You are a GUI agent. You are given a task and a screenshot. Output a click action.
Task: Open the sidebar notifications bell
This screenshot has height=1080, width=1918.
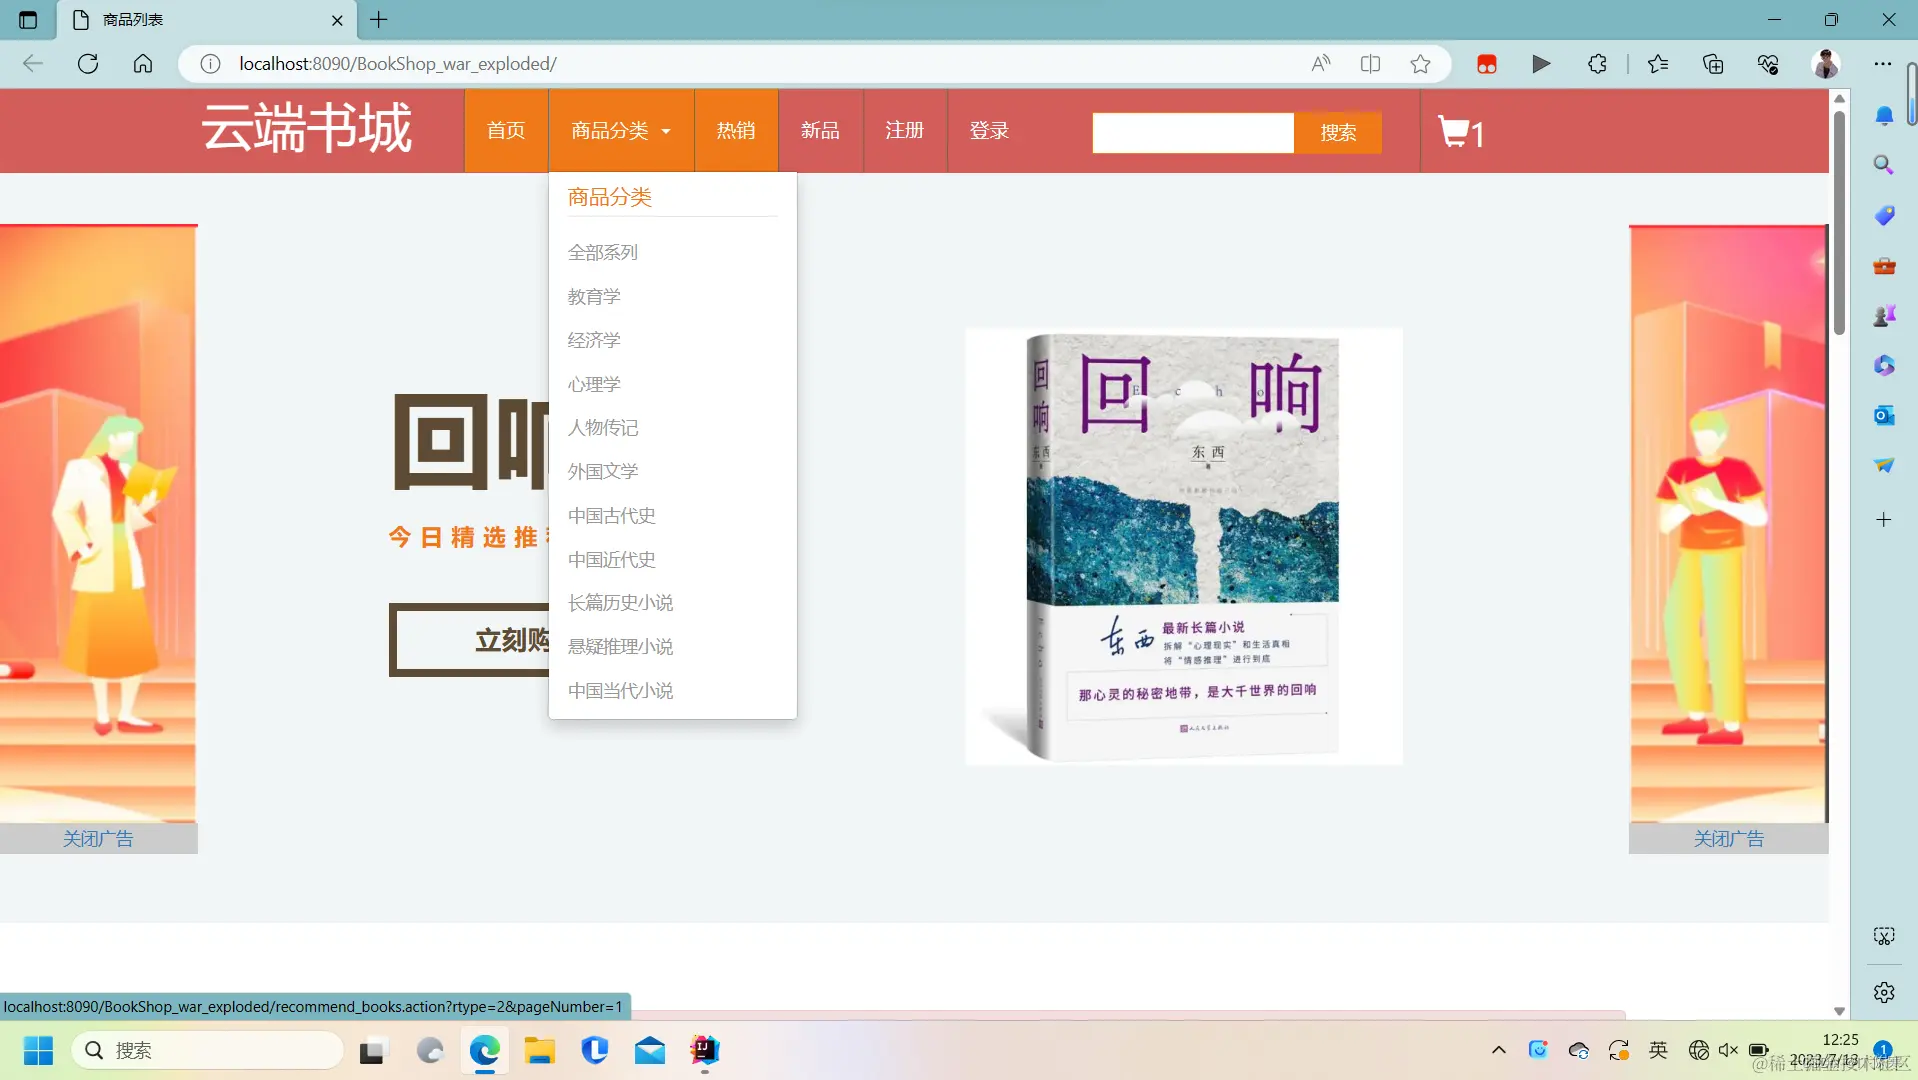coord(1884,116)
